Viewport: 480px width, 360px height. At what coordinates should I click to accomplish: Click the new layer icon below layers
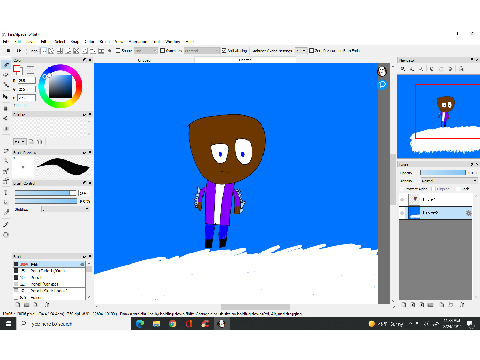[x=404, y=305]
